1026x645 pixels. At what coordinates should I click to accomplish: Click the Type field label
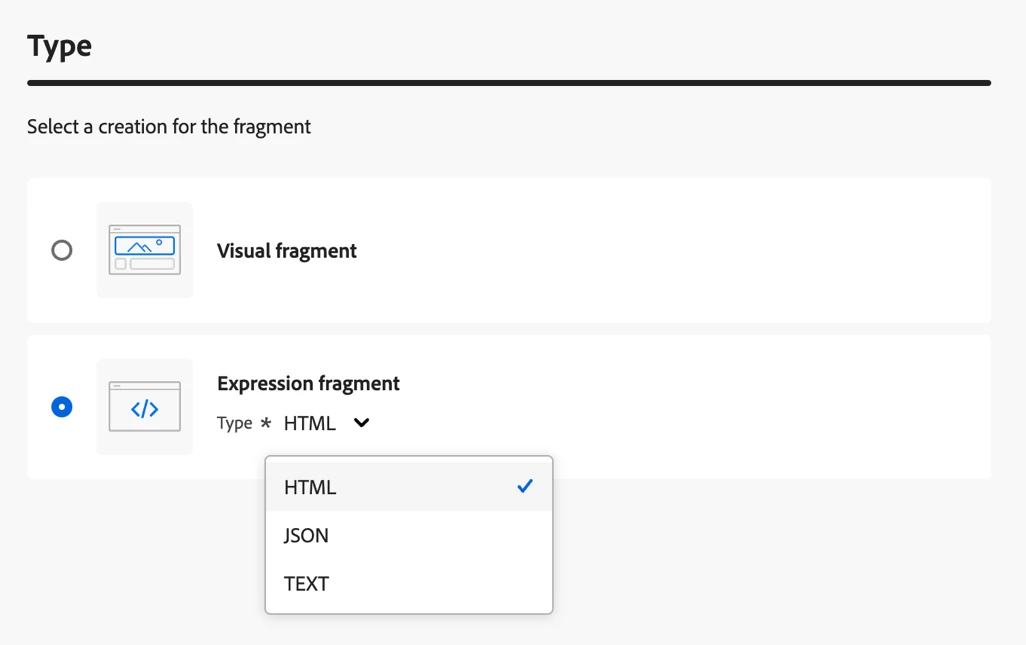tap(234, 423)
